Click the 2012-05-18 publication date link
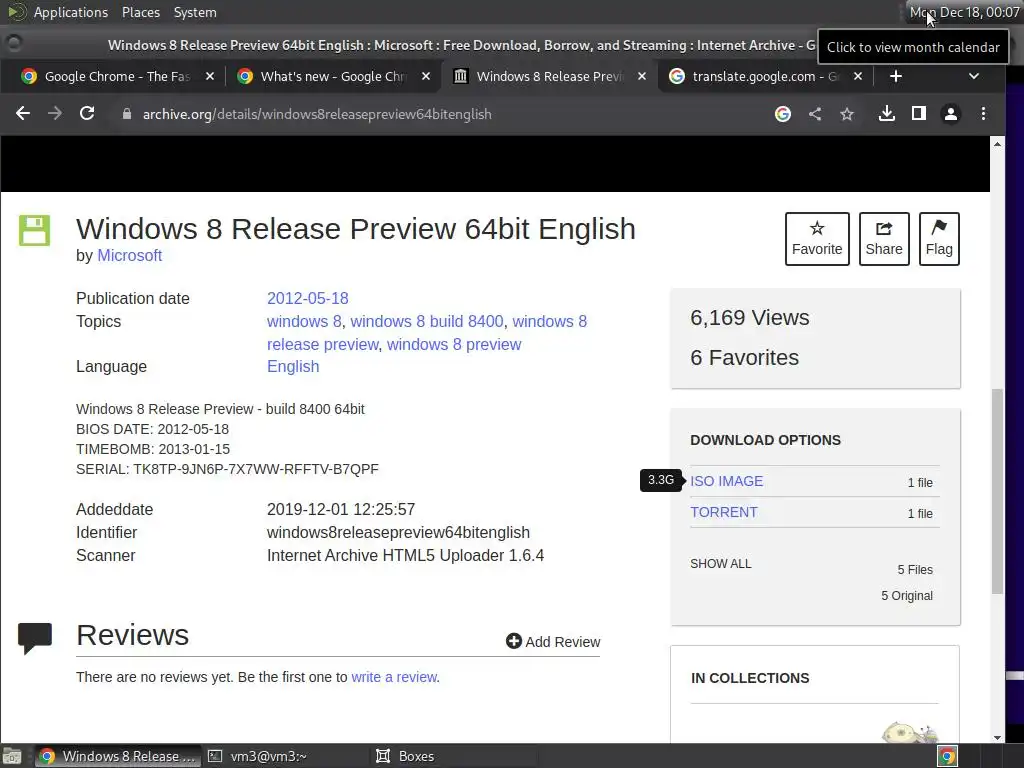 pyautogui.click(x=308, y=298)
